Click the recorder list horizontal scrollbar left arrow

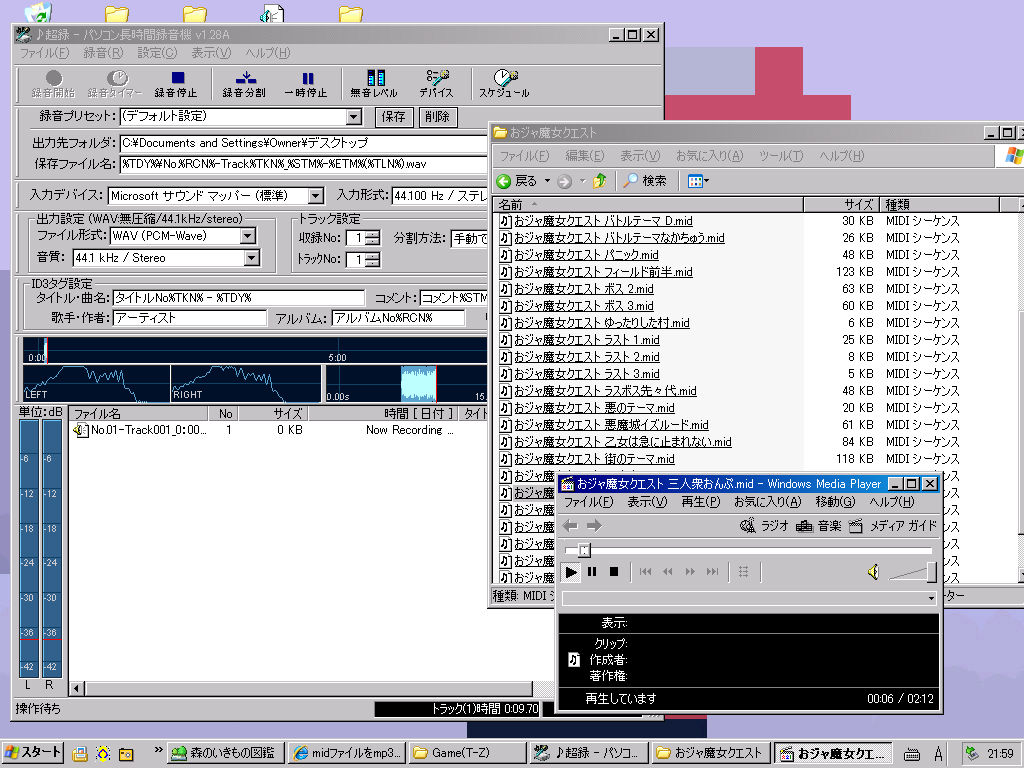[x=77, y=688]
